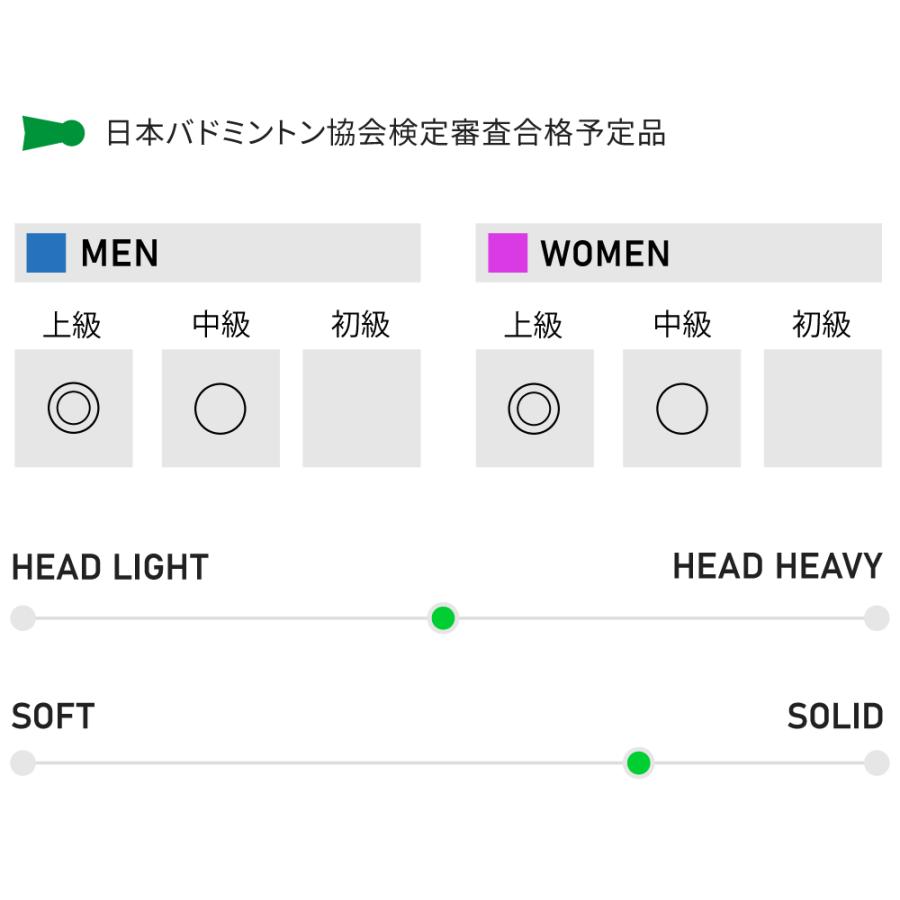The width and height of the screenshot is (900, 900).
Task: Click the 日本バドミントン協会検定審査合格予定品 text
Action: (x=386, y=133)
